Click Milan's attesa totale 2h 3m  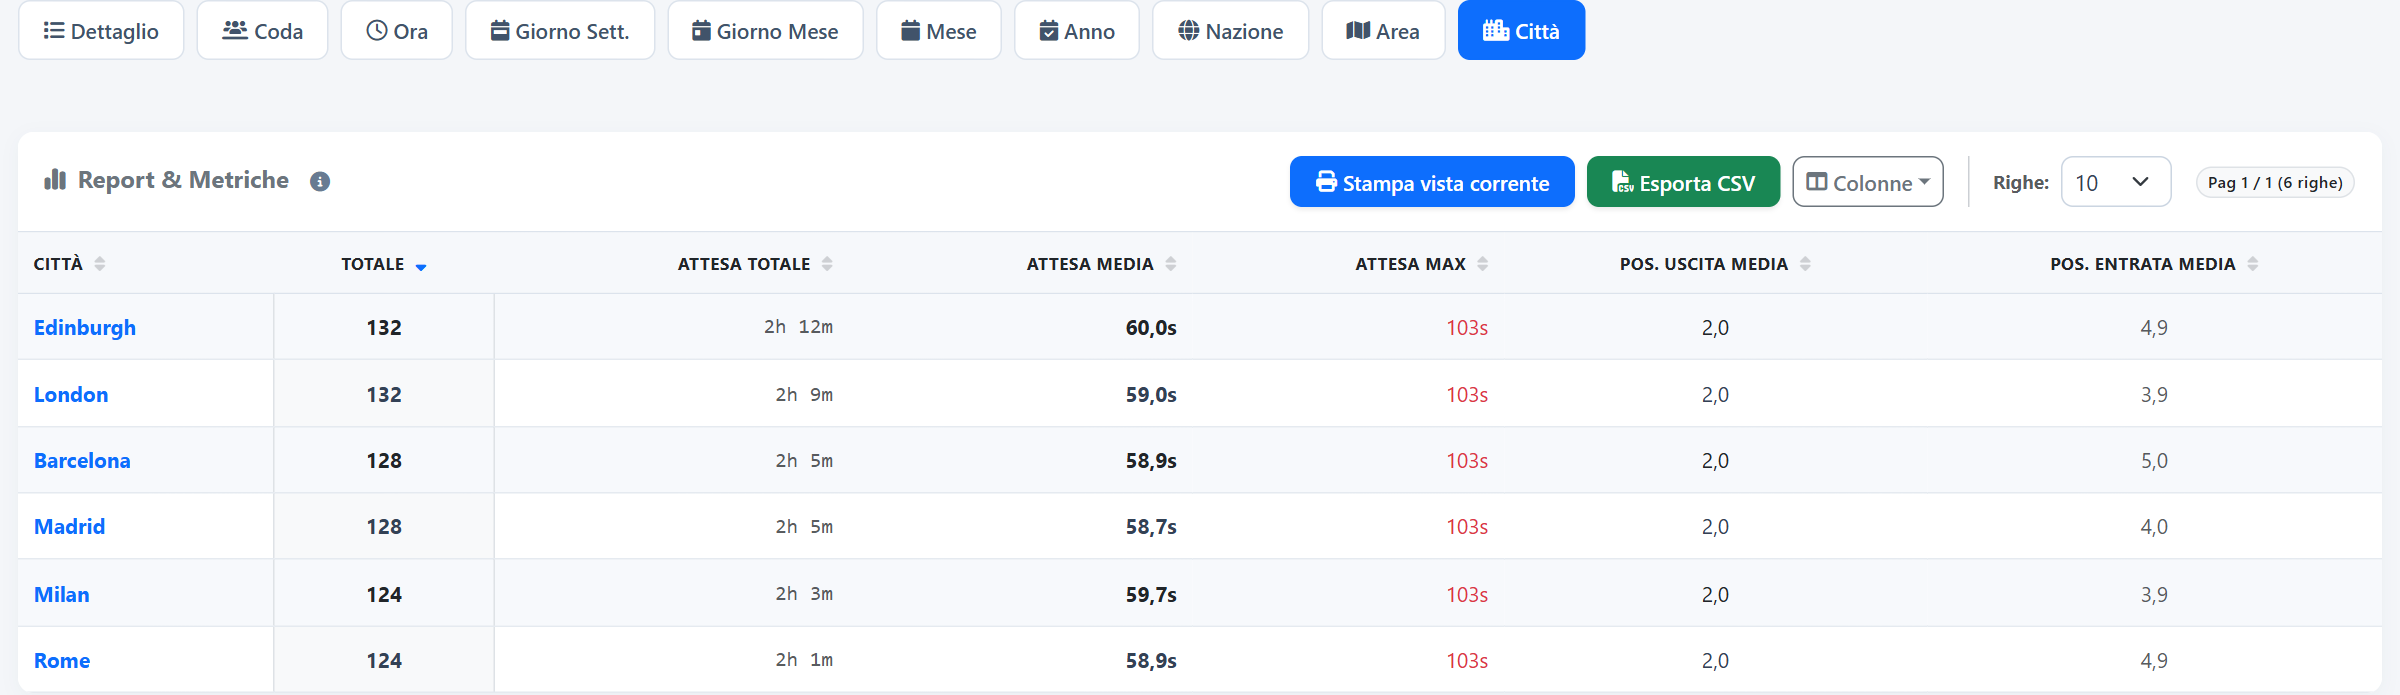[x=804, y=594]
